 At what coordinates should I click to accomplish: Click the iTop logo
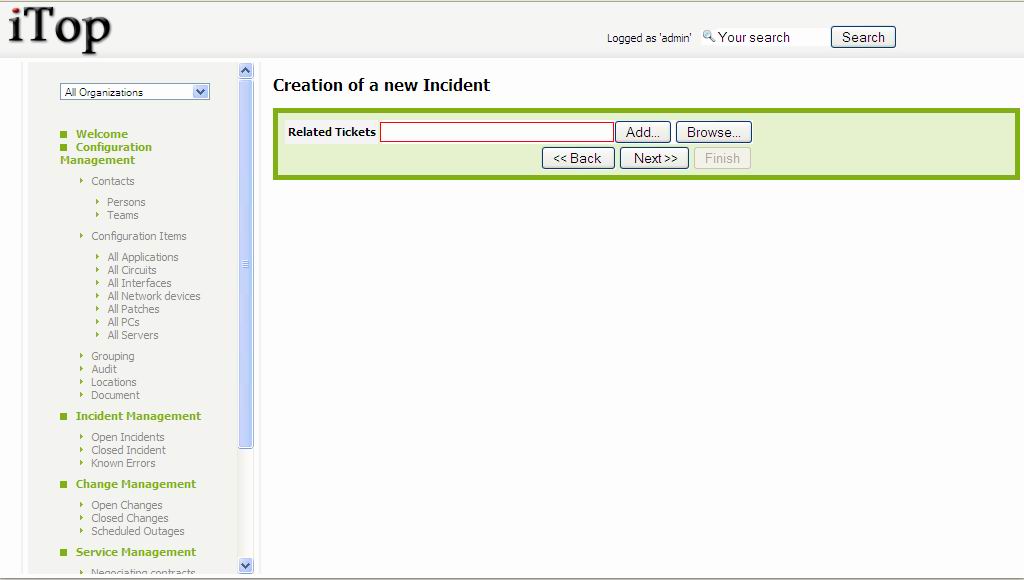coord(59,29)
